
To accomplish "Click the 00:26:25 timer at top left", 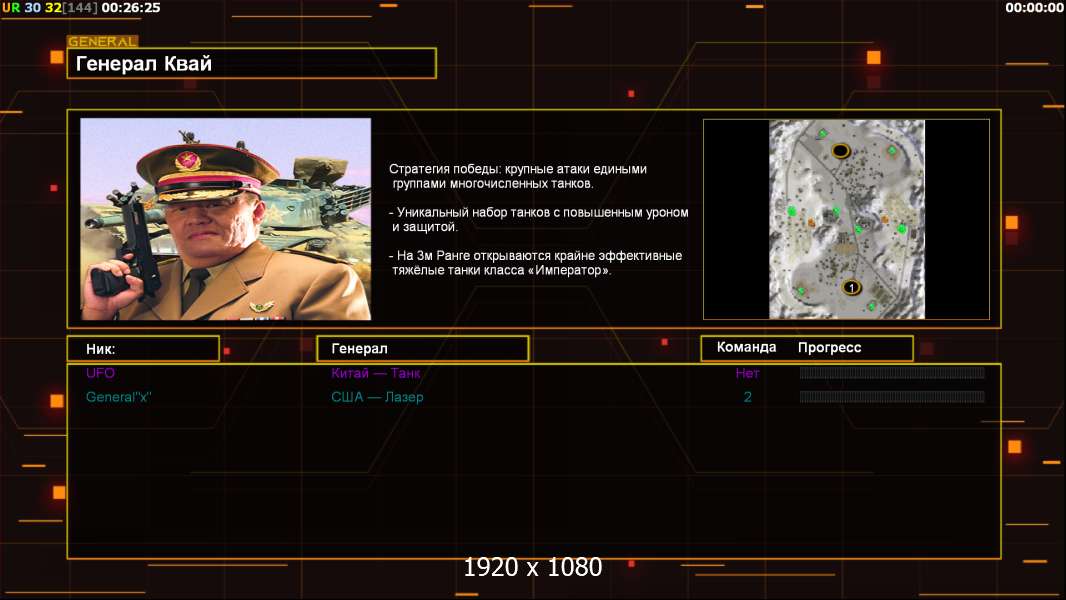I will click(131, 7).
